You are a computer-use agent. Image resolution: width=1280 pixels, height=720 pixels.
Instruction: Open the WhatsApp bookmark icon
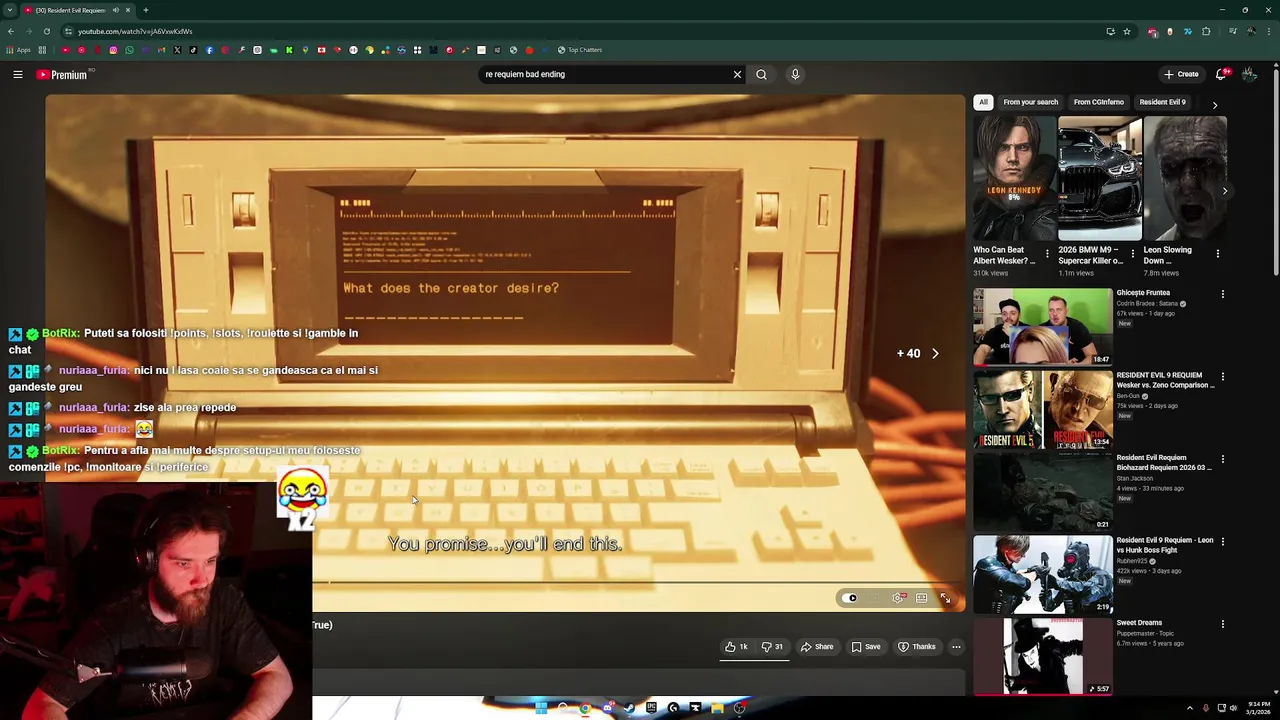click(x=129, y=50)
